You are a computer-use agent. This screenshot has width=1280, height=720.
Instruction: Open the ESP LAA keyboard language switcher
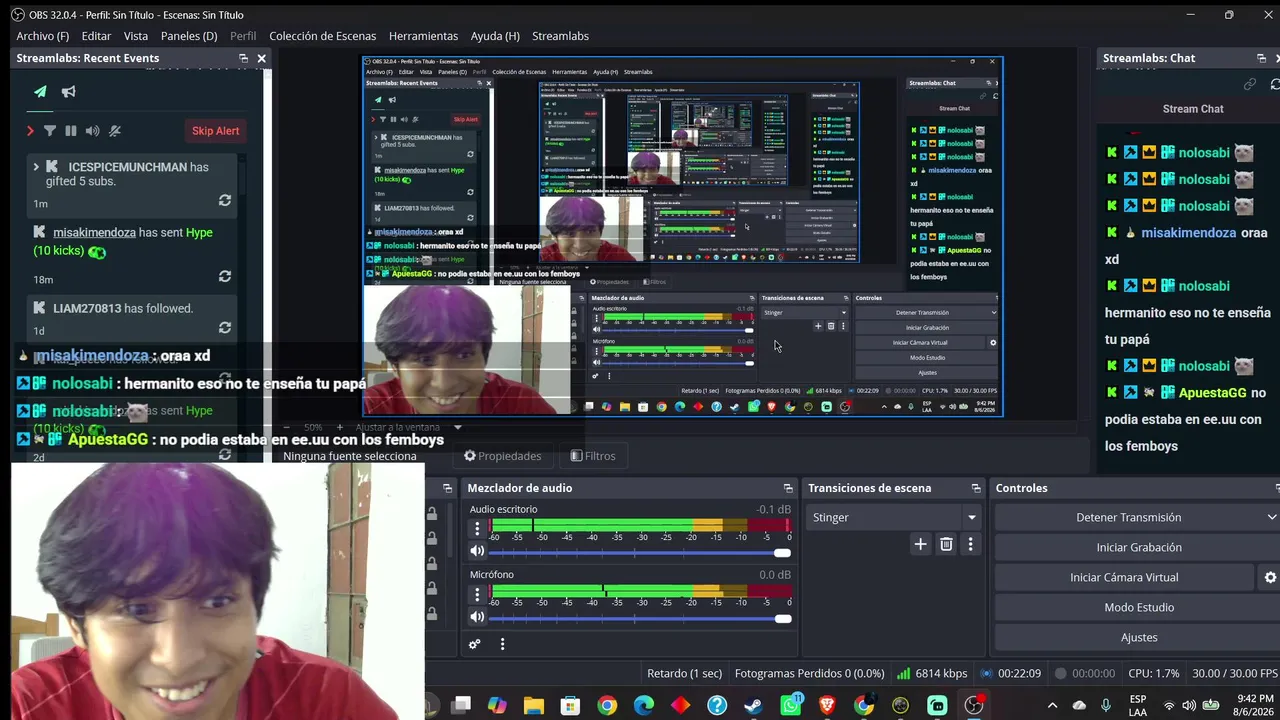(1138, 705)
